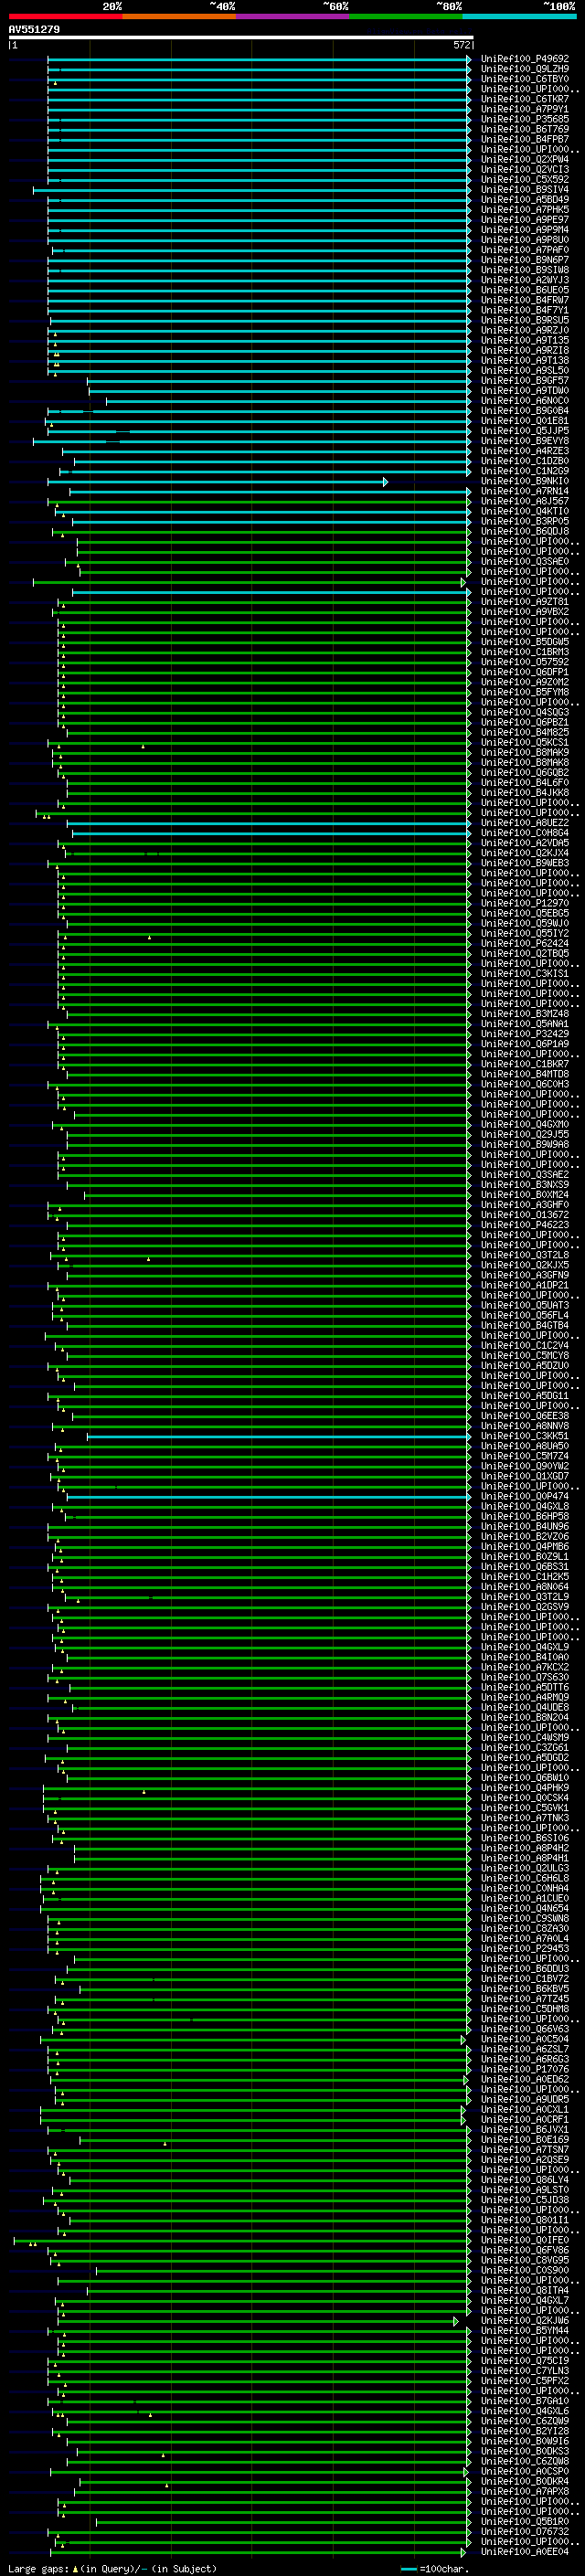Select label UniRef100_Q5JJP5
This screenshot has height=2576, width=585.
(x=525, y=431)
